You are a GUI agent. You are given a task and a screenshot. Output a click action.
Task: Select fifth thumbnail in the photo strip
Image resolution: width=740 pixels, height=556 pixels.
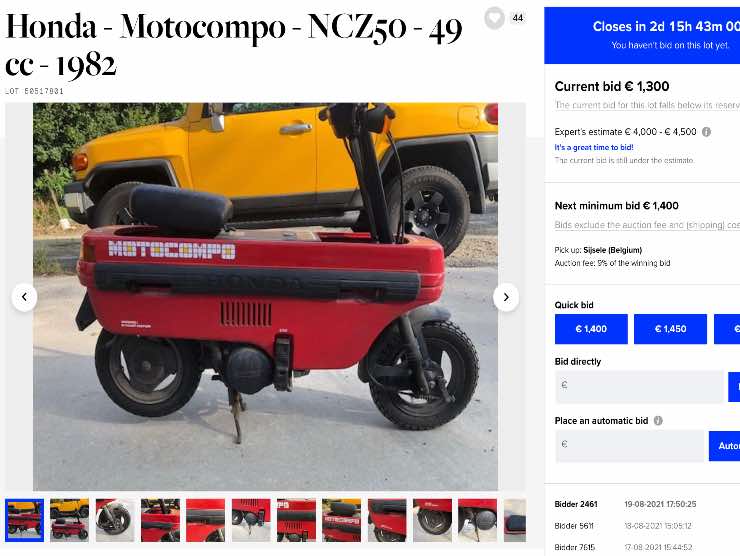coord(205,520)
